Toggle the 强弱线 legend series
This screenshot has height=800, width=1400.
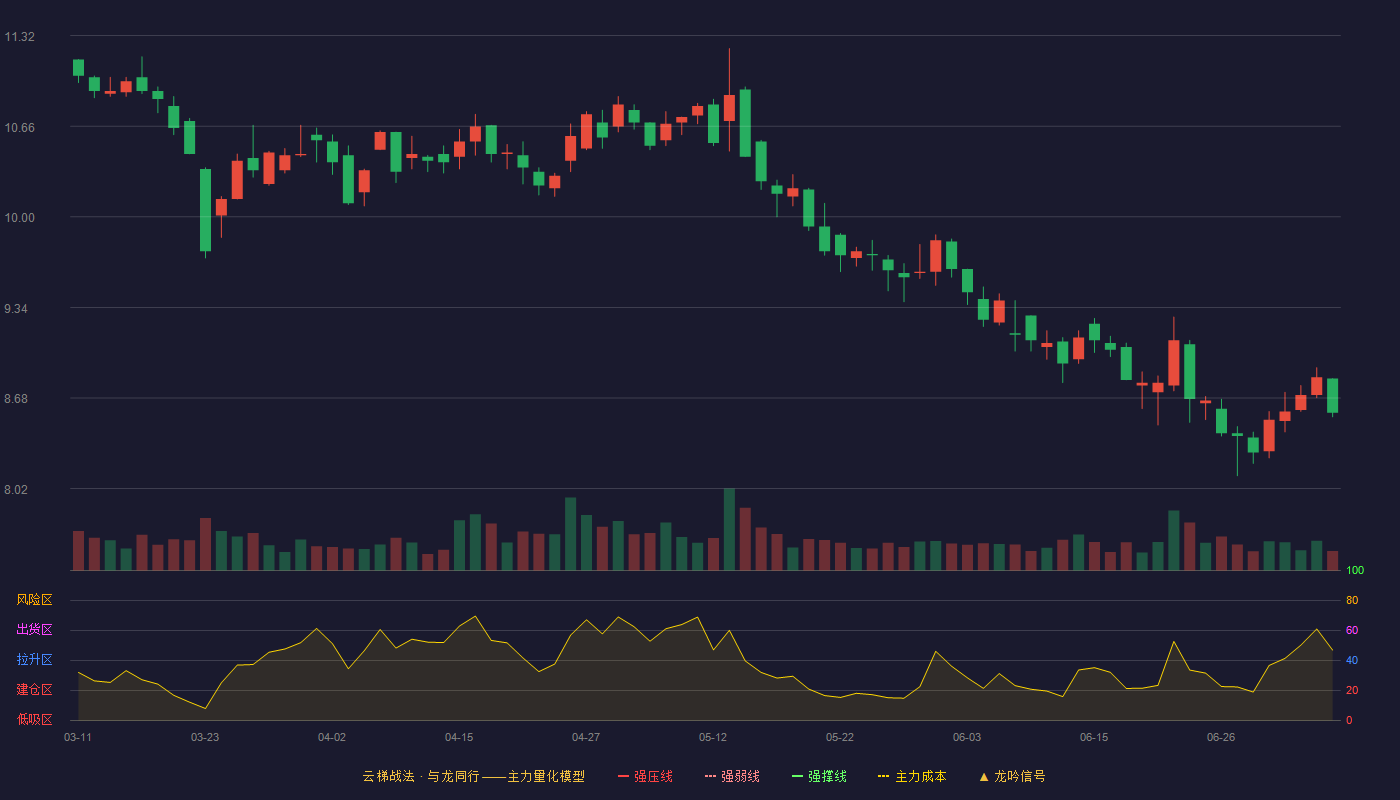(732, 776)
